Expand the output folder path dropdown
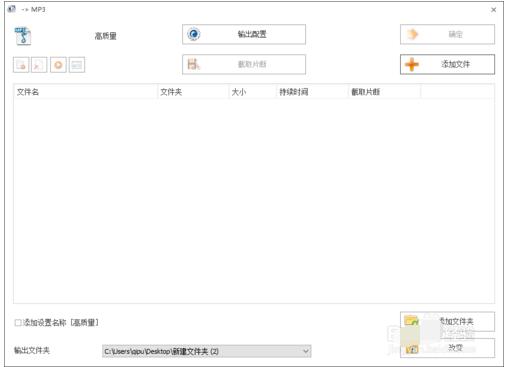The height and width of the screenshot is (367, 511). (x=305, y=351)
